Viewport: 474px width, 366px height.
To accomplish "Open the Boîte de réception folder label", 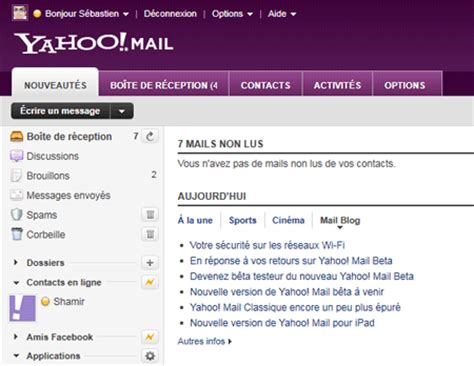I will coord(69,136).
